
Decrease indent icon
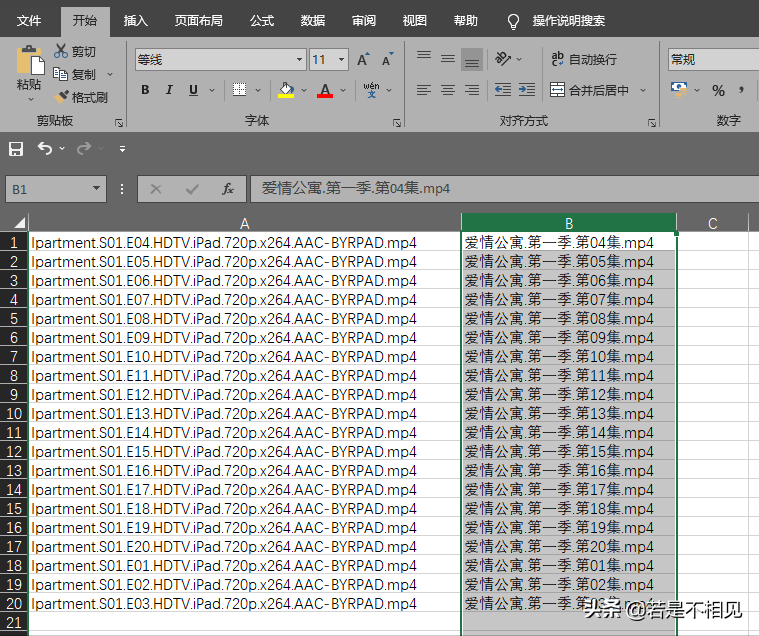tap(503, 90)
